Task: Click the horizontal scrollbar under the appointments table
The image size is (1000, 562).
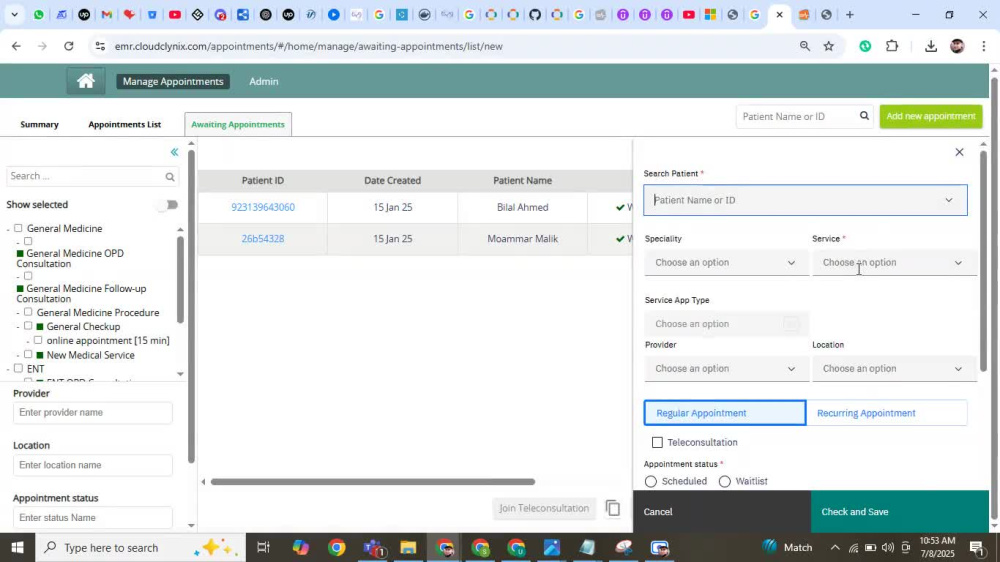Action: (373, 482)
